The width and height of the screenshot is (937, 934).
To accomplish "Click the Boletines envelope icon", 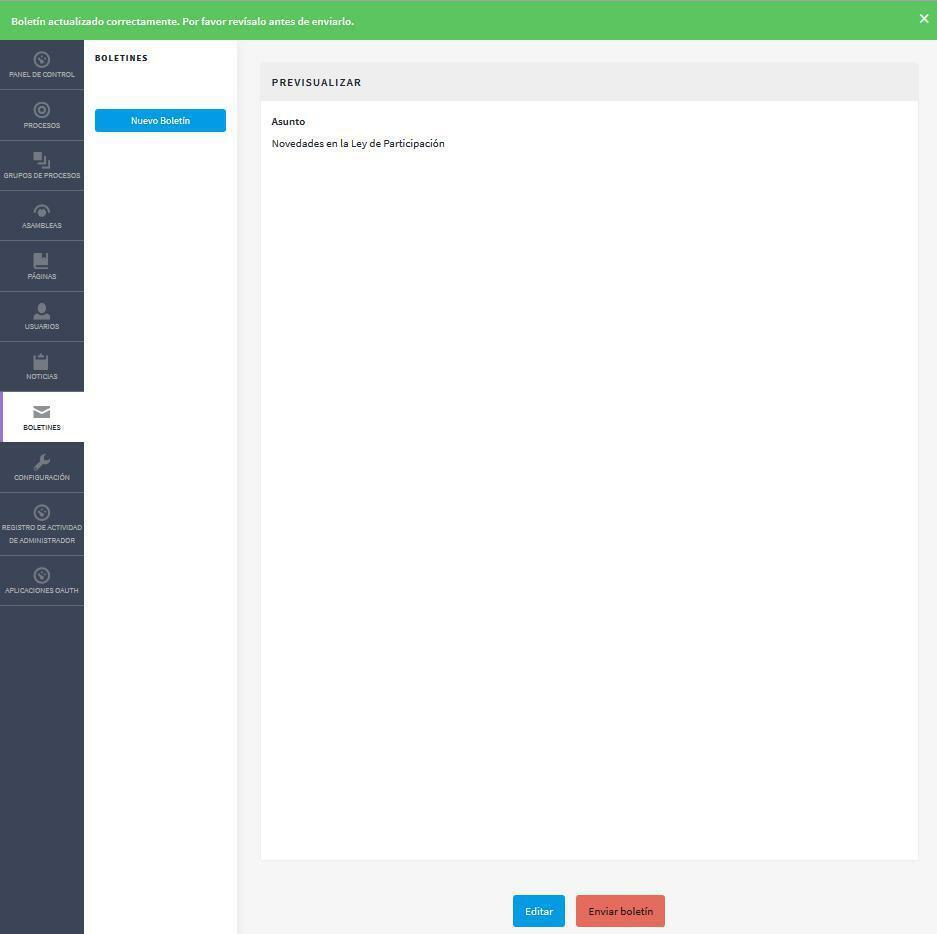I will [x=42, y=412].
